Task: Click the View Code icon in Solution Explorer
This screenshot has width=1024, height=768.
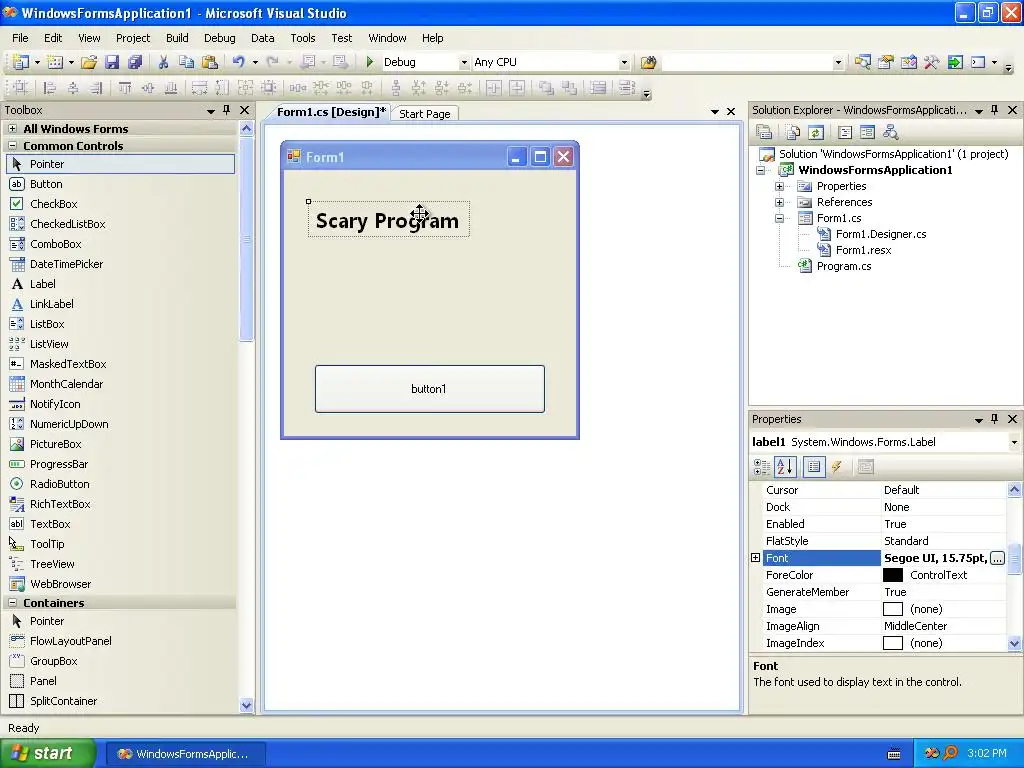Action: coord(844,133)
